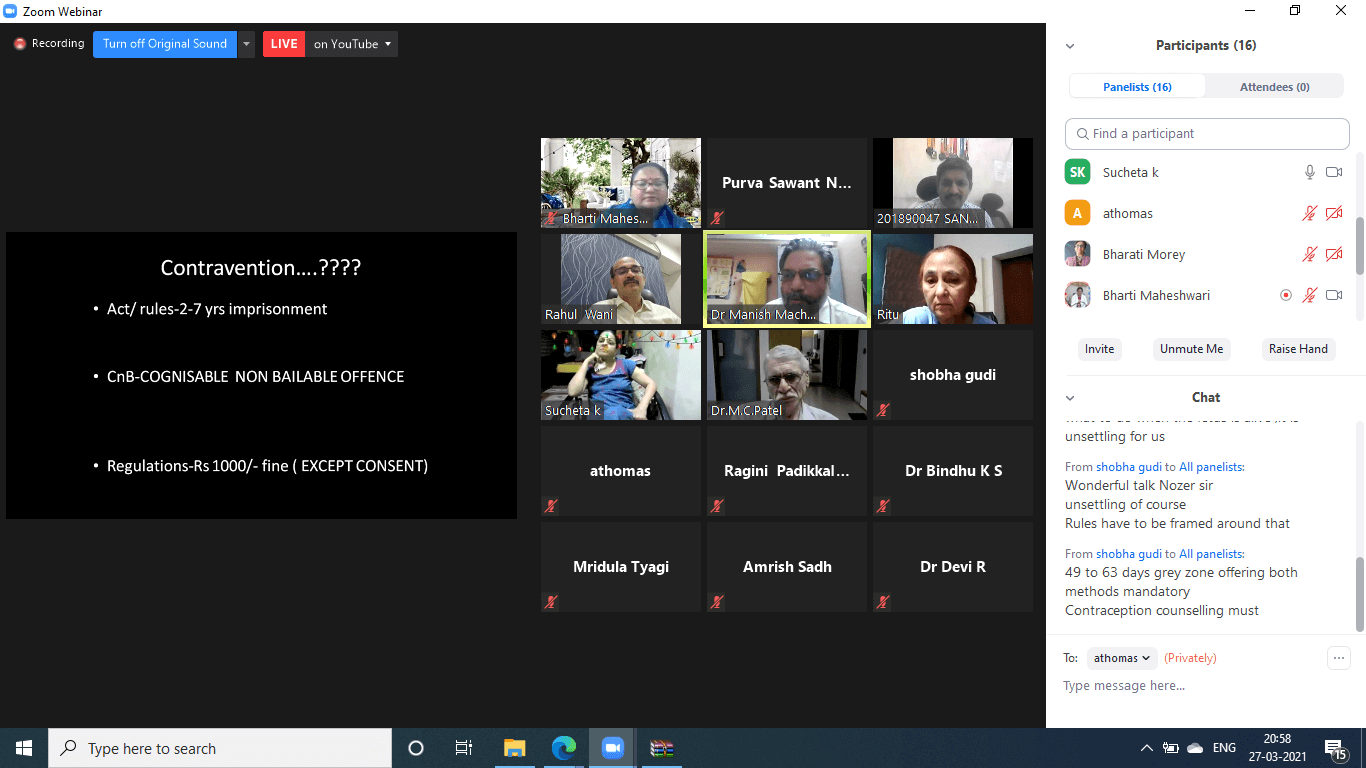
Task: Toggle Bharati Morey's muted microphone
Action: [1309, 254]
